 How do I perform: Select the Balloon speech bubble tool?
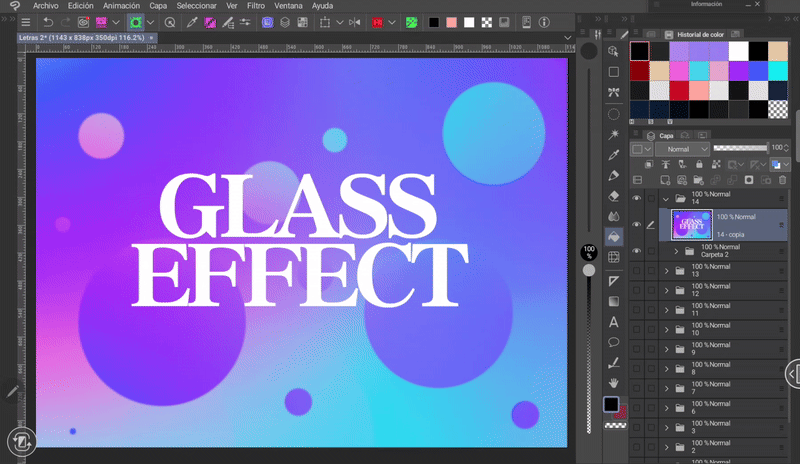click(614, 343)
